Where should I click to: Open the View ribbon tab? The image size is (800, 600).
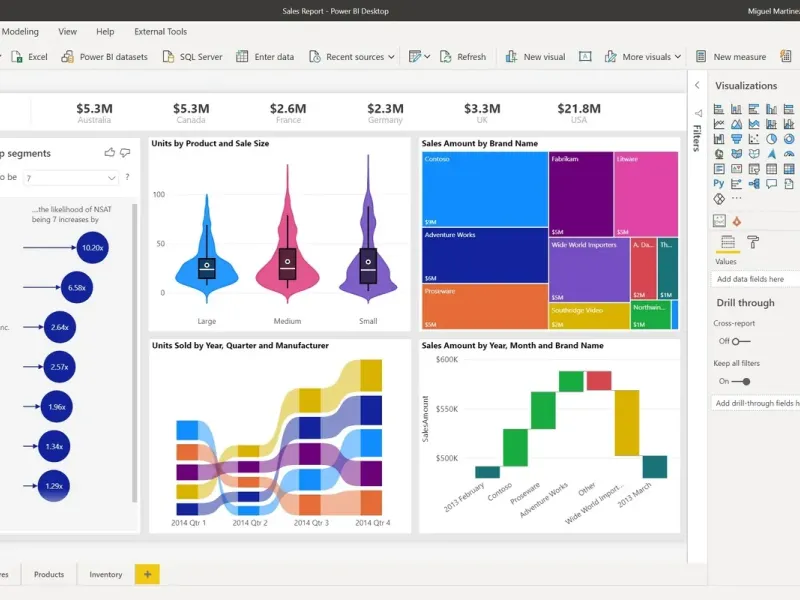click(x=67, y=32)
